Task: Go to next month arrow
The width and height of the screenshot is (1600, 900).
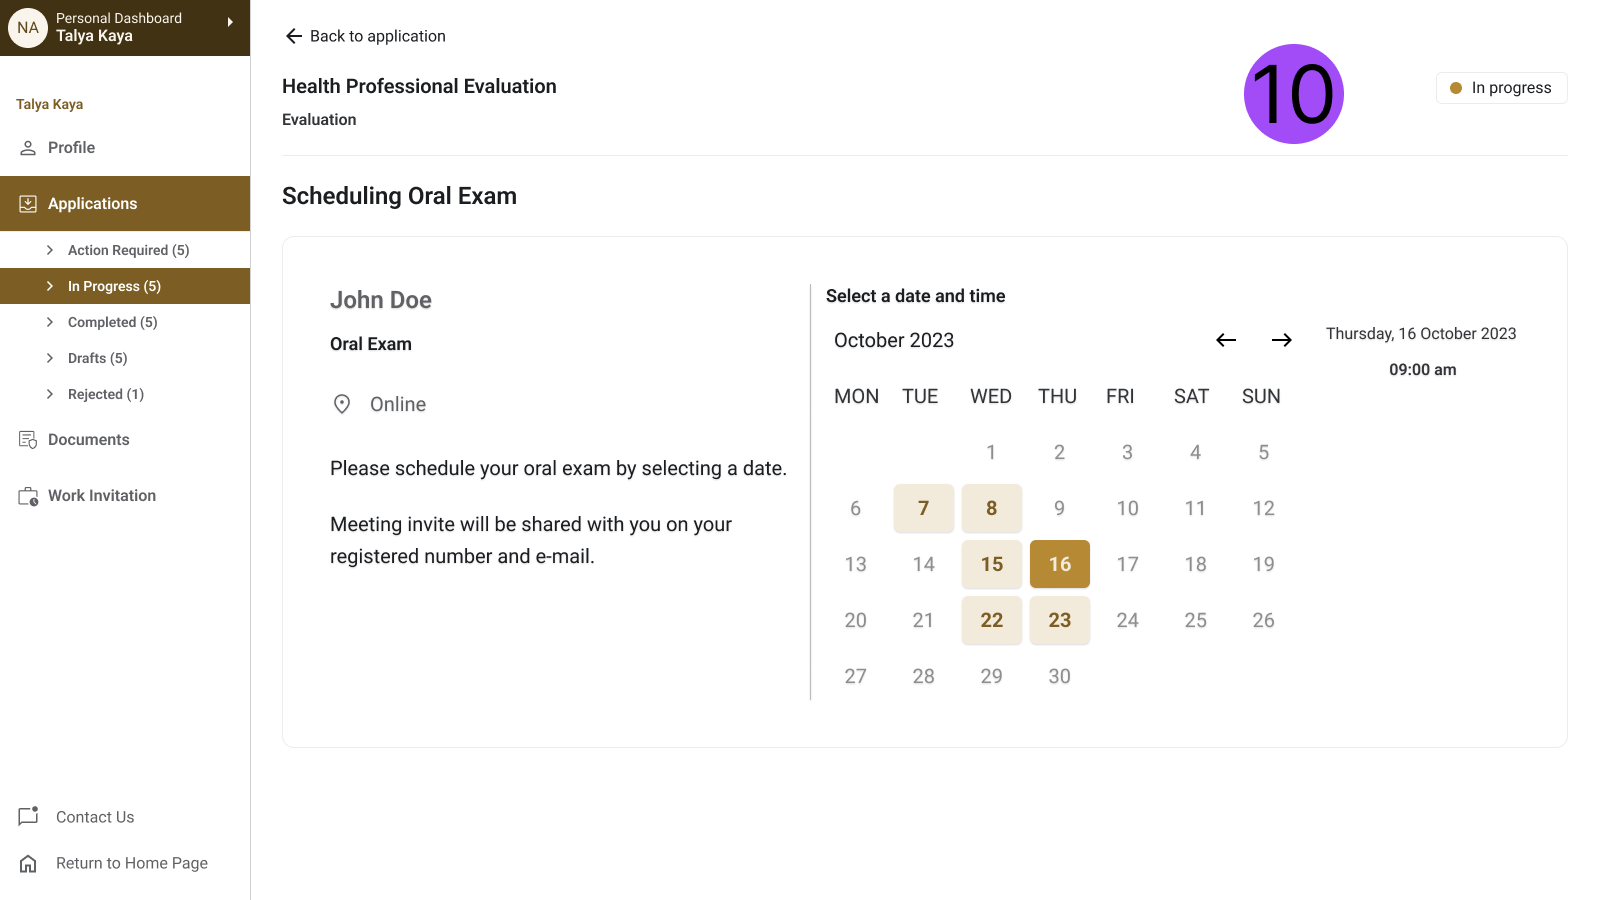Action: pyautogui.click(x=1281, y=340)
